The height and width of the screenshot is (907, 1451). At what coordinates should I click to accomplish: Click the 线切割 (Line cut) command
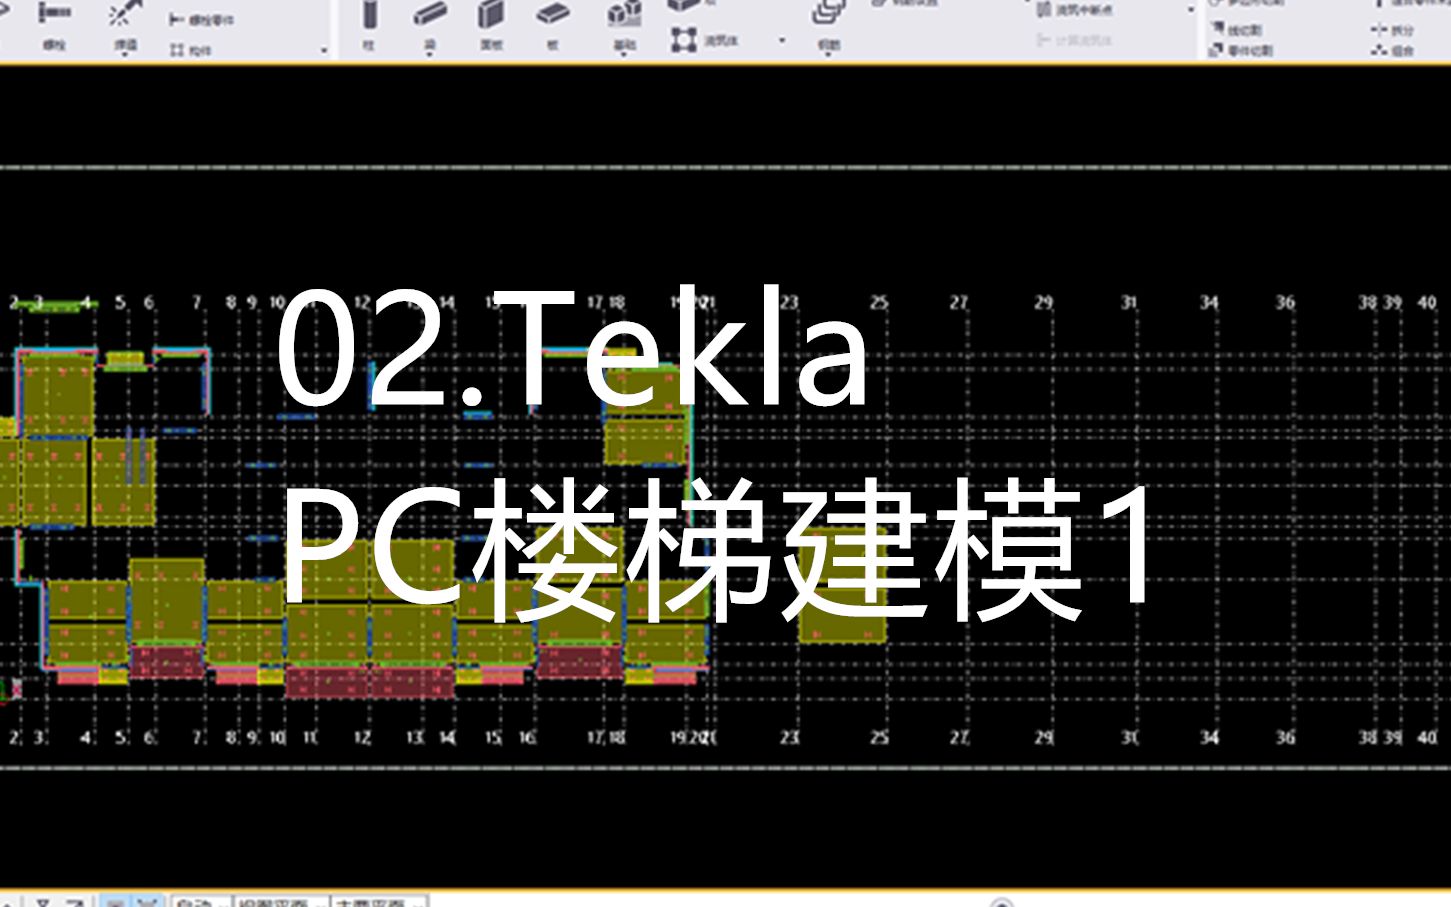click(1243, 30)
